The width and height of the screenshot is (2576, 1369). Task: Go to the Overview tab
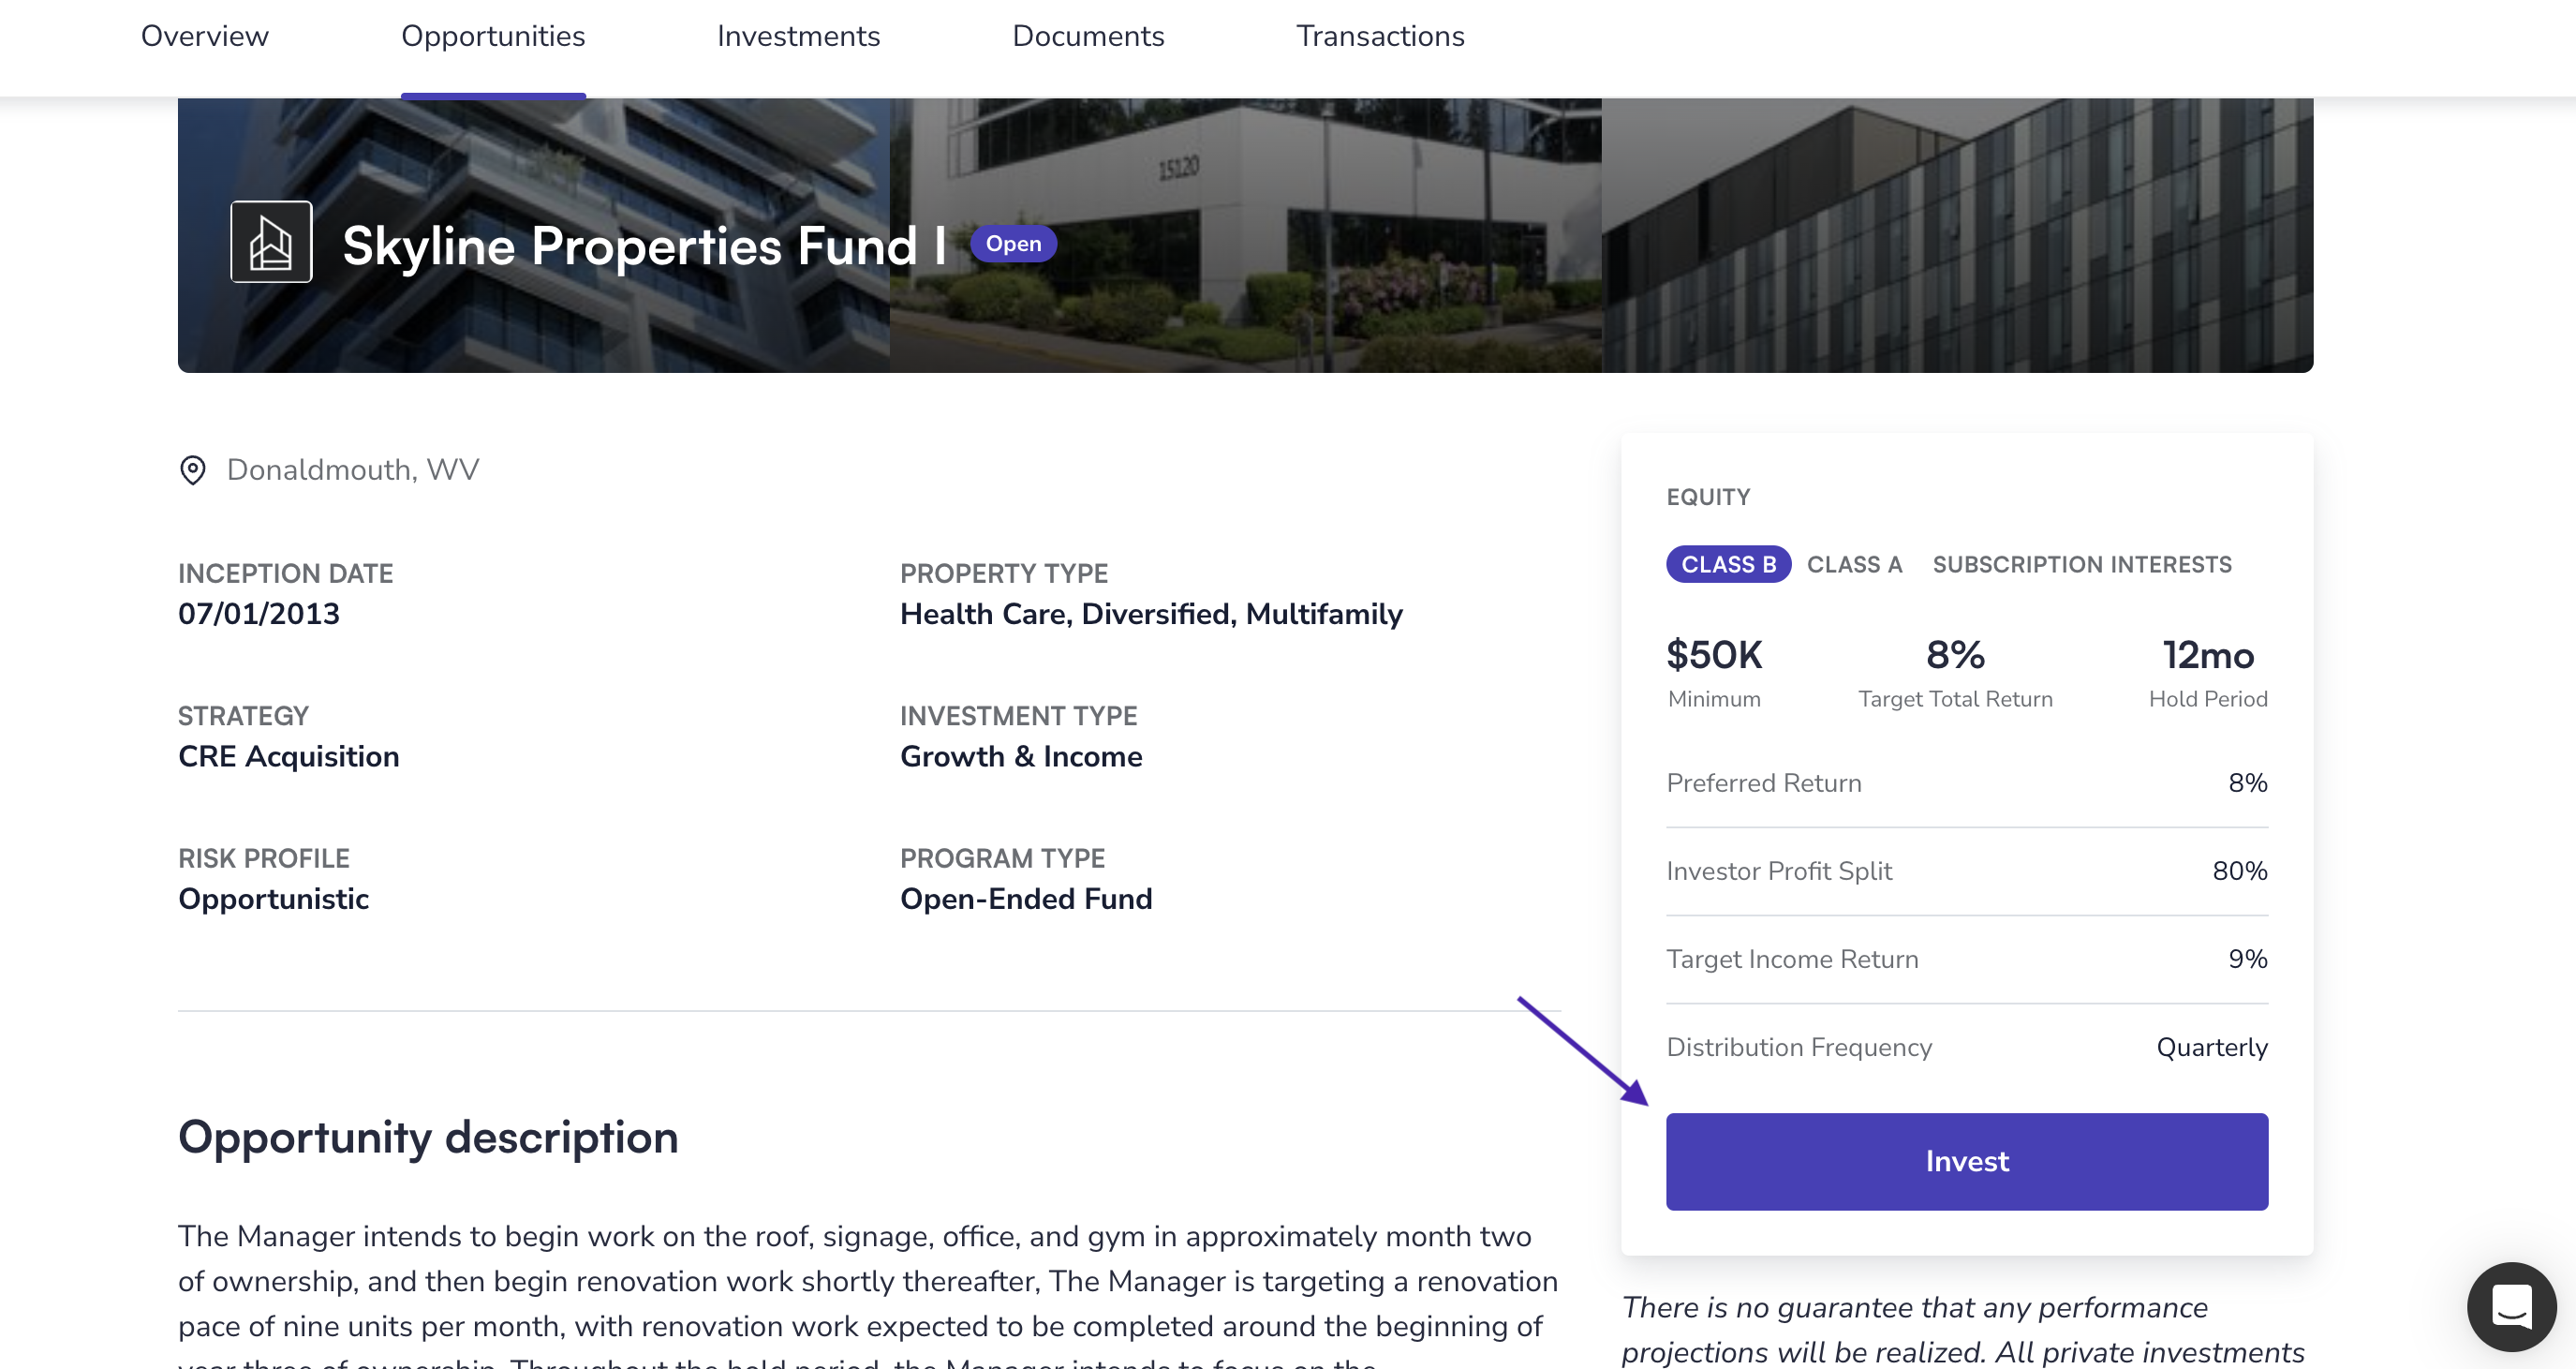tap(205, 36)
